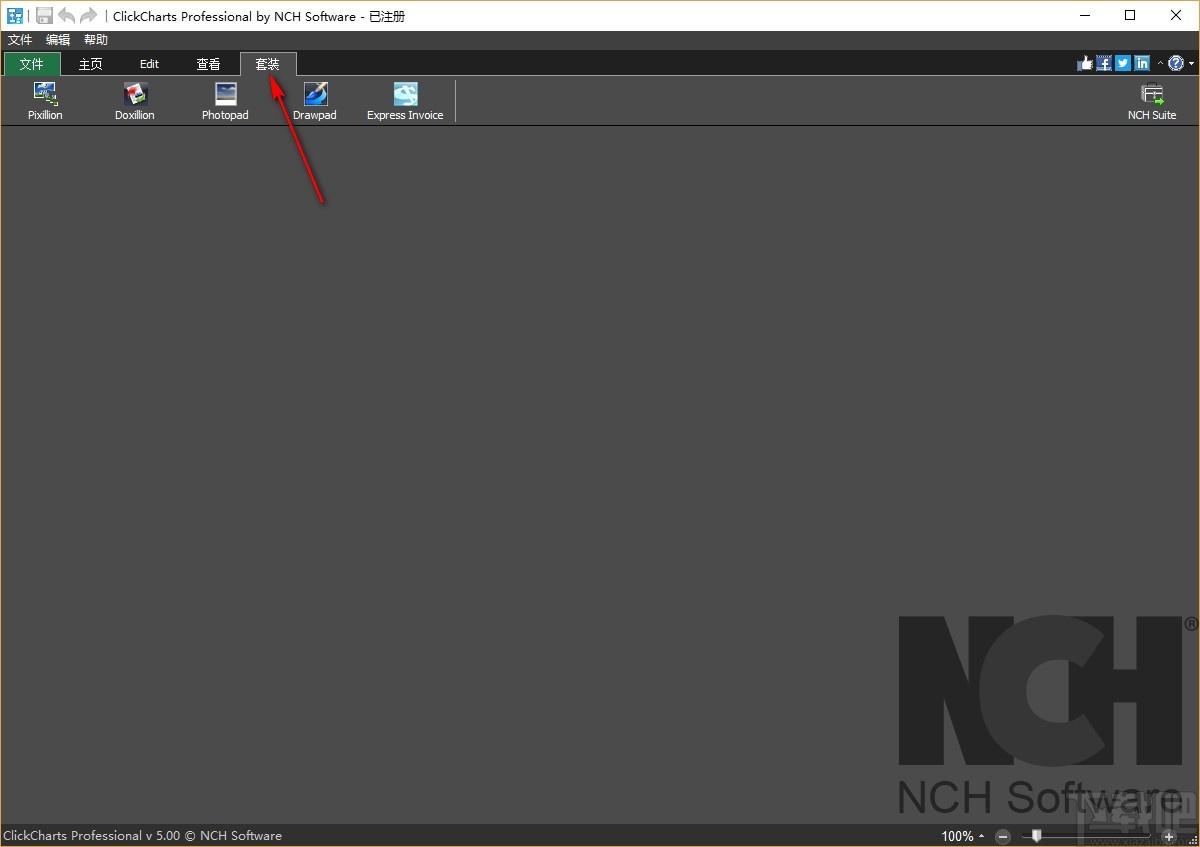
Task: Share on Twitter icon
Action: (1123, 63)
